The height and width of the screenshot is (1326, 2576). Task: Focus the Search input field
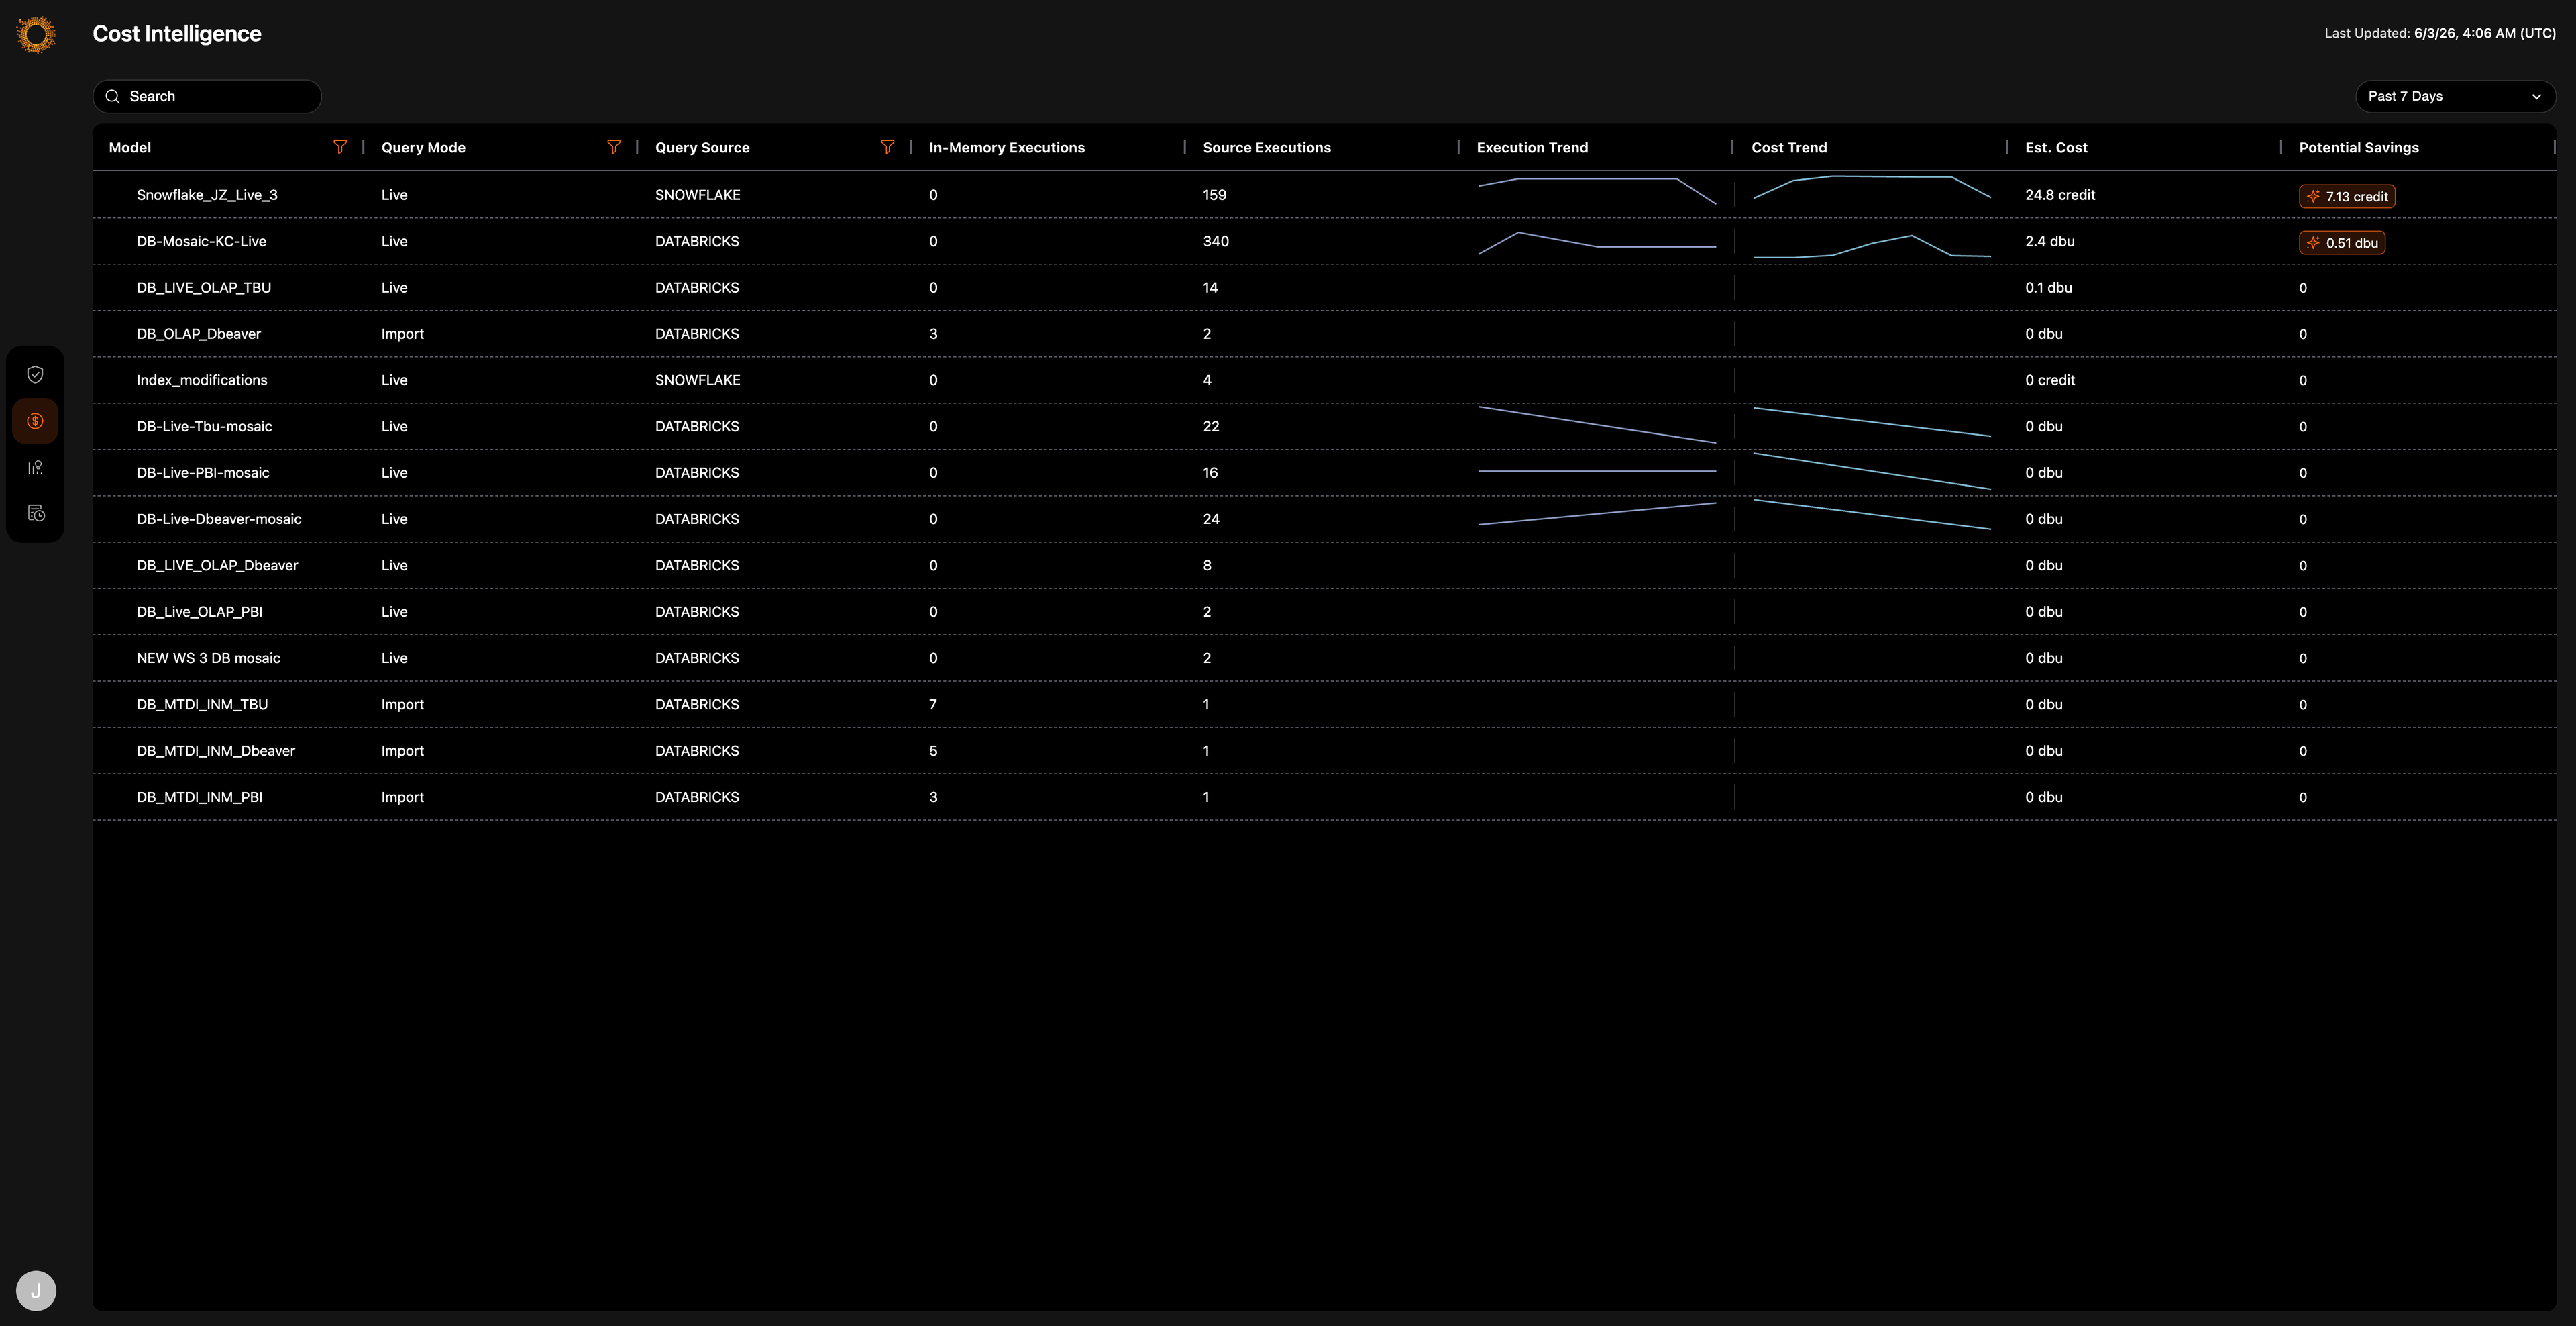click(x=207, y=96)
